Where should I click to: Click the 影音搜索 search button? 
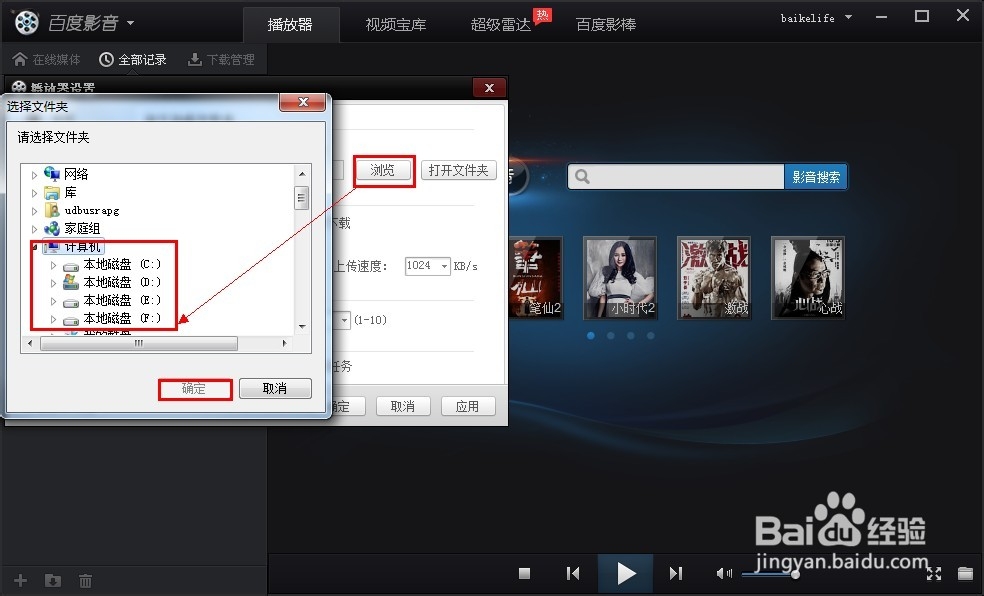[x=816, y=177]
